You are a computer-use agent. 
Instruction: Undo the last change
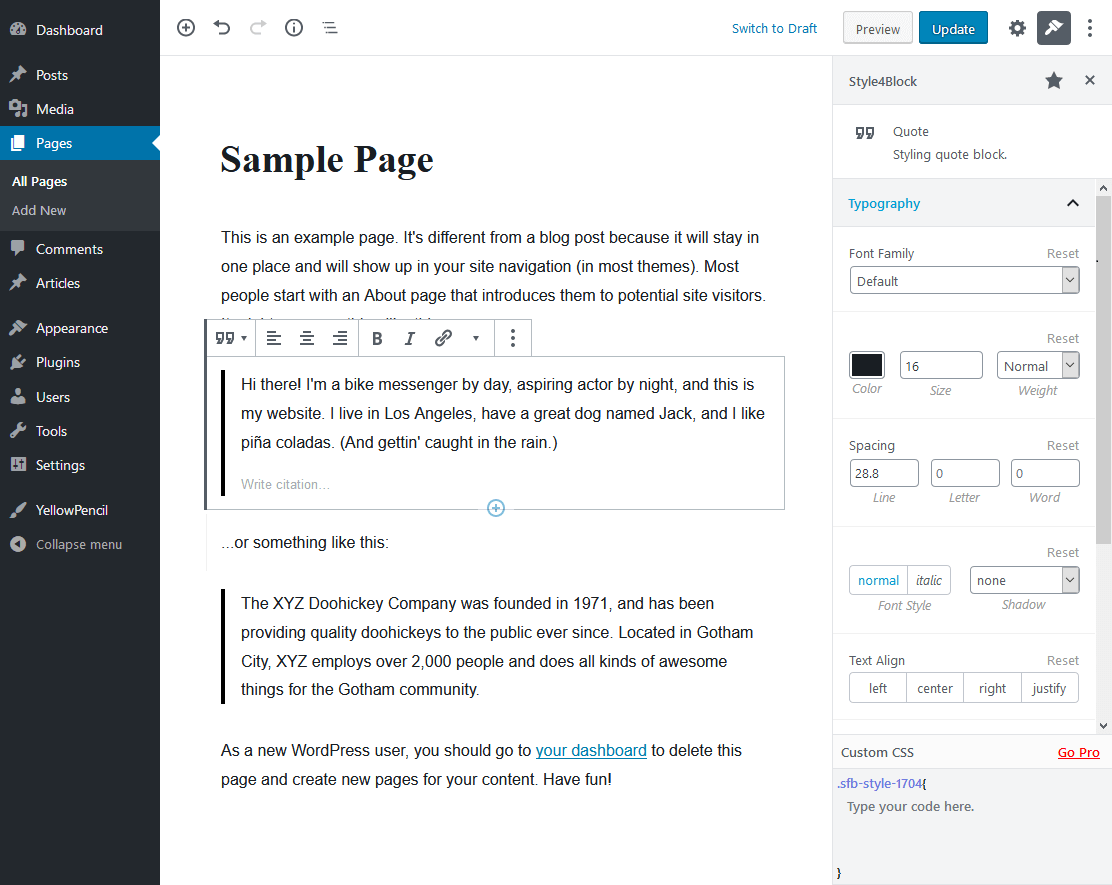(x=221, y=28)
